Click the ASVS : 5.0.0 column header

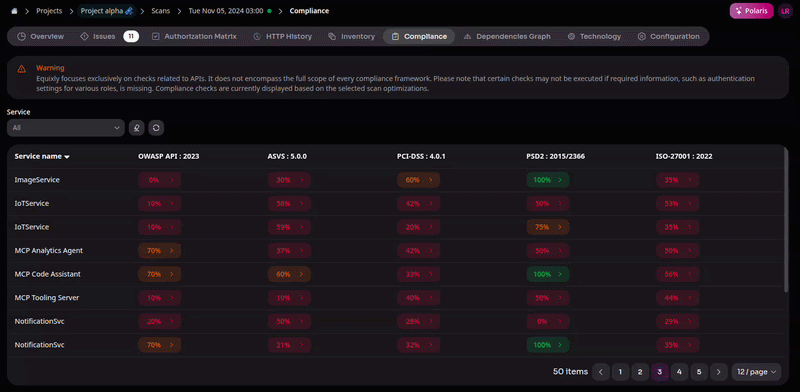tap(287, 157)
